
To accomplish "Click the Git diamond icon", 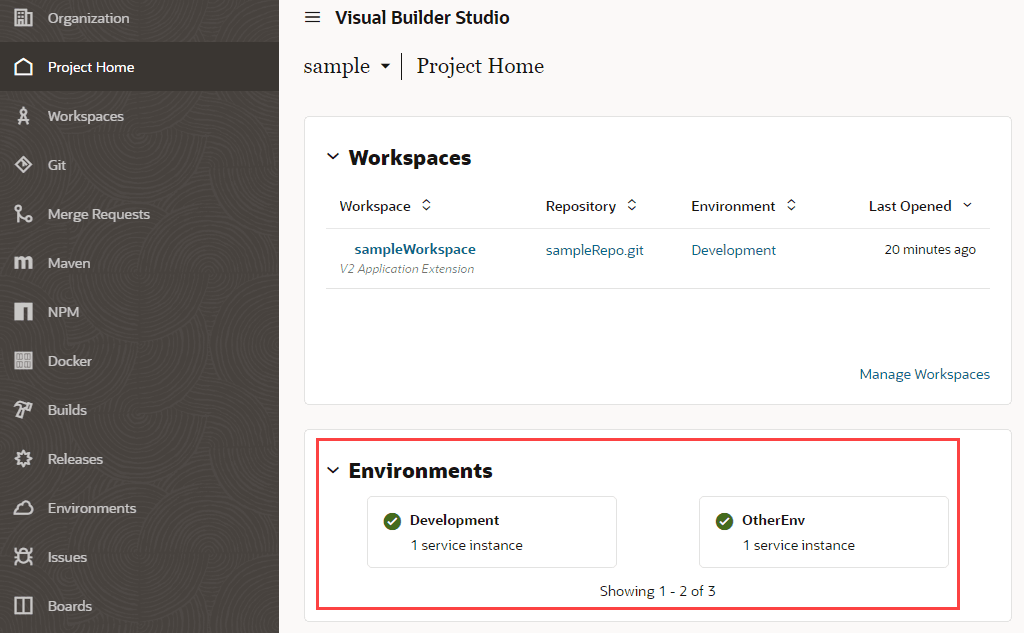I will pyautogui.click(x=24, y=165).
